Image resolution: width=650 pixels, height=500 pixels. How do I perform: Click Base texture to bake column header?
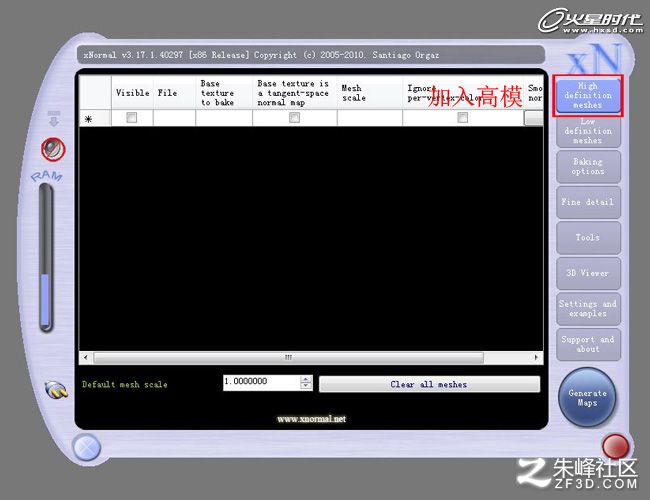coord(224,93)
